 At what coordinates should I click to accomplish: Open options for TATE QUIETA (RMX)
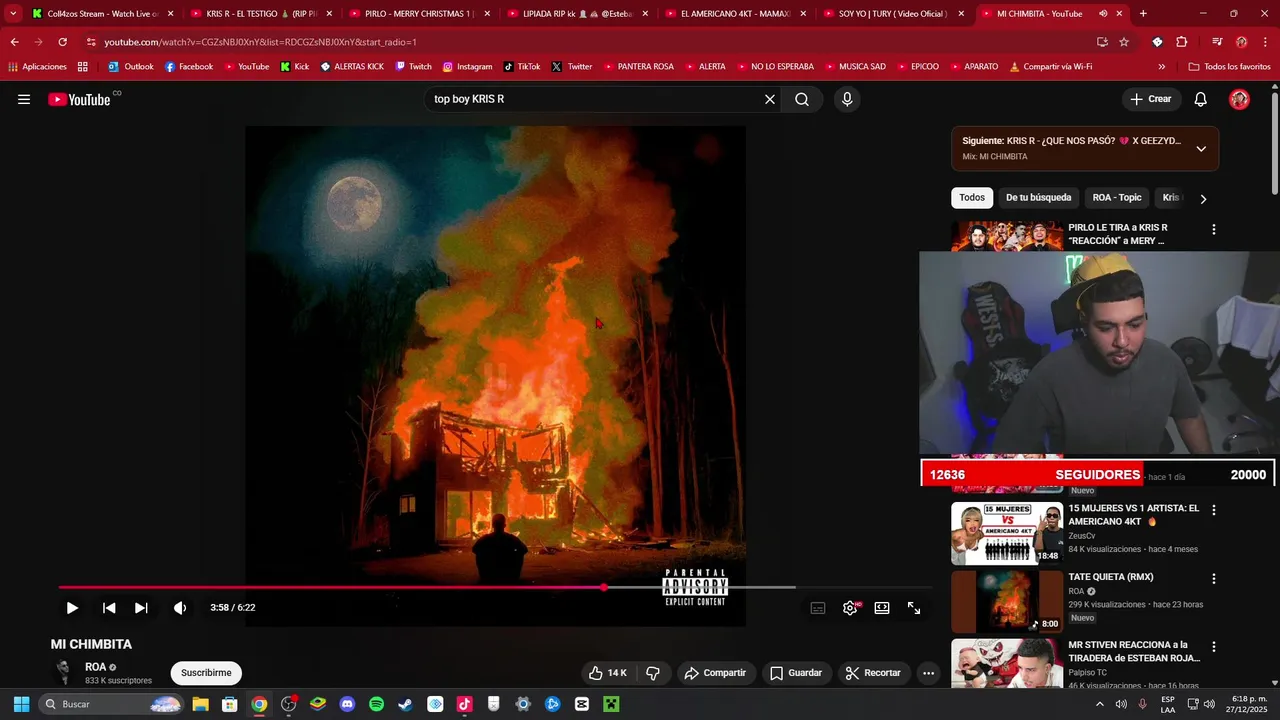[1214, 579]
